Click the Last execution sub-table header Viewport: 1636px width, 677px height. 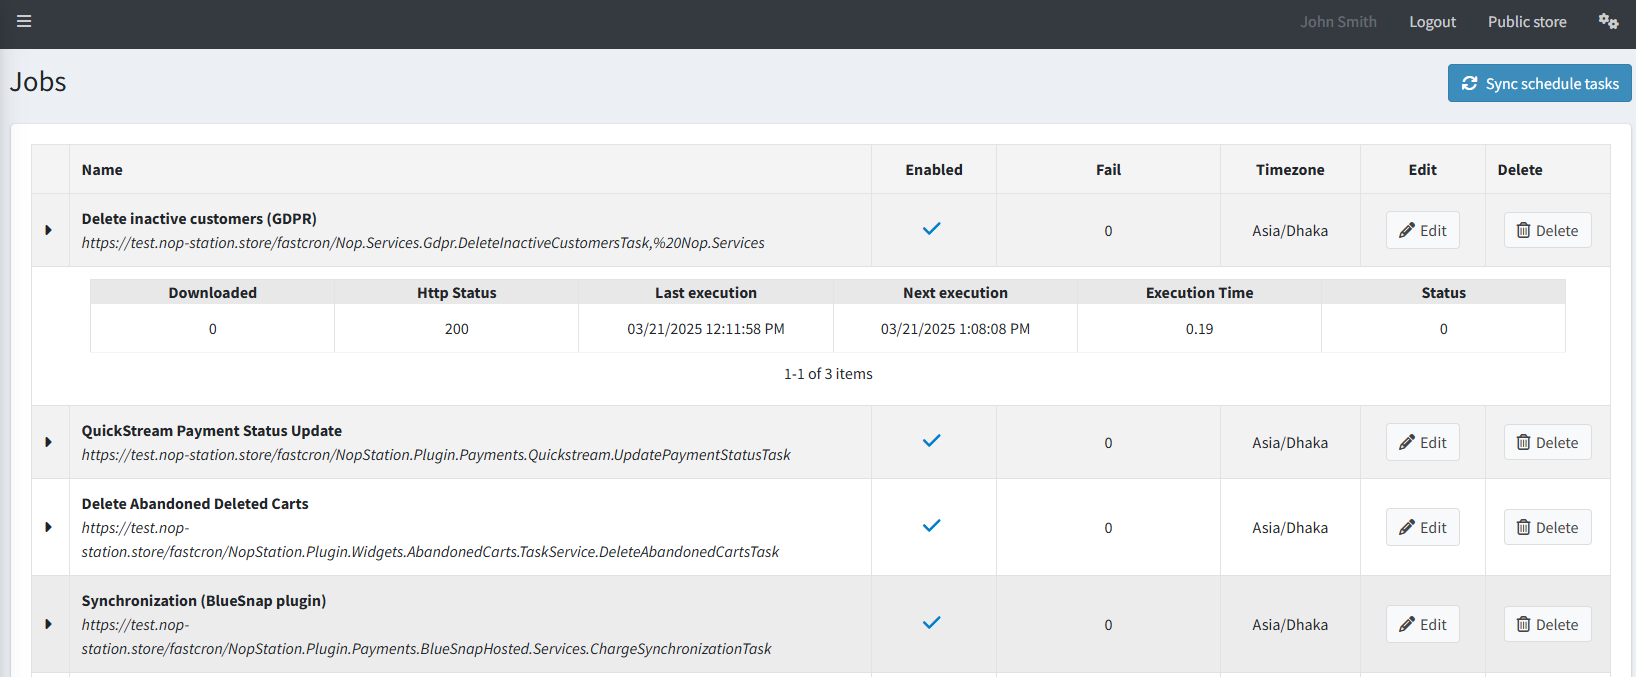point(706,293)
